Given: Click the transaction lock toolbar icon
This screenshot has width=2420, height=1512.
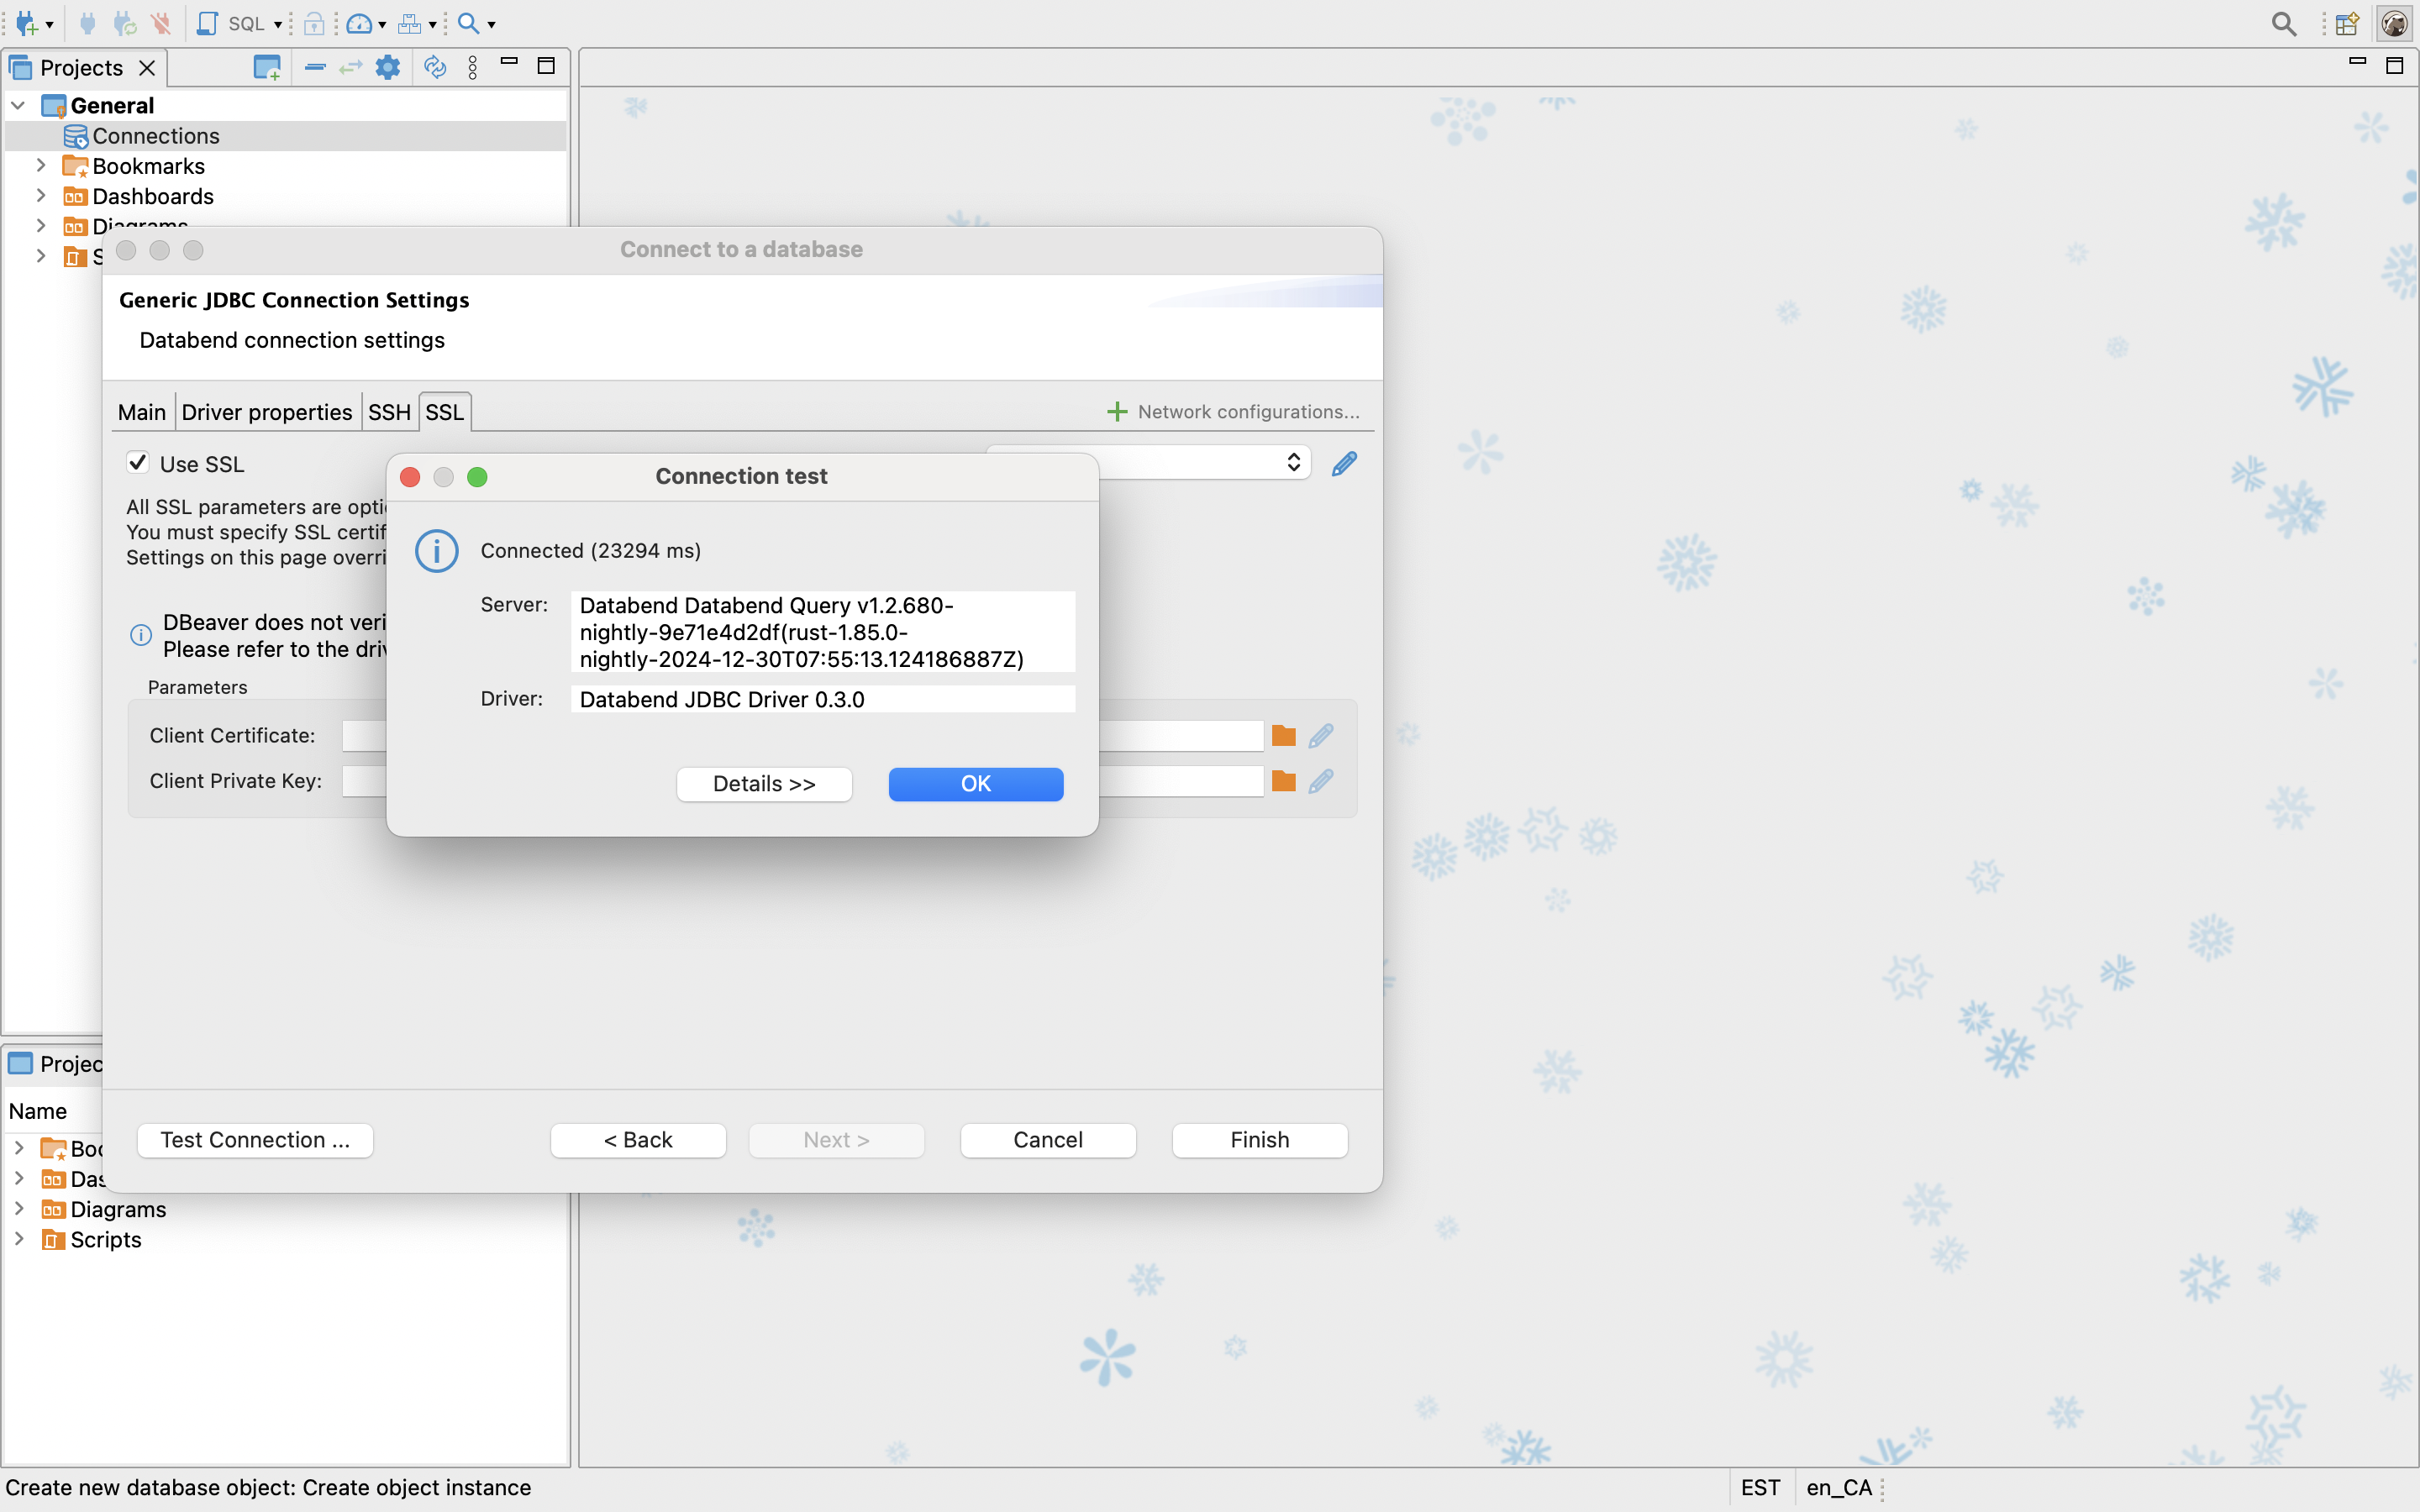Looking at the screenshot, I should click(314, 23).
